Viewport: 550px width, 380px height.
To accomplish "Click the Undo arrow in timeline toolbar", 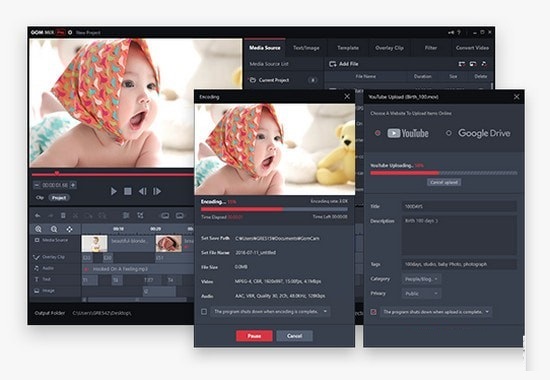I will coord(38,215).
